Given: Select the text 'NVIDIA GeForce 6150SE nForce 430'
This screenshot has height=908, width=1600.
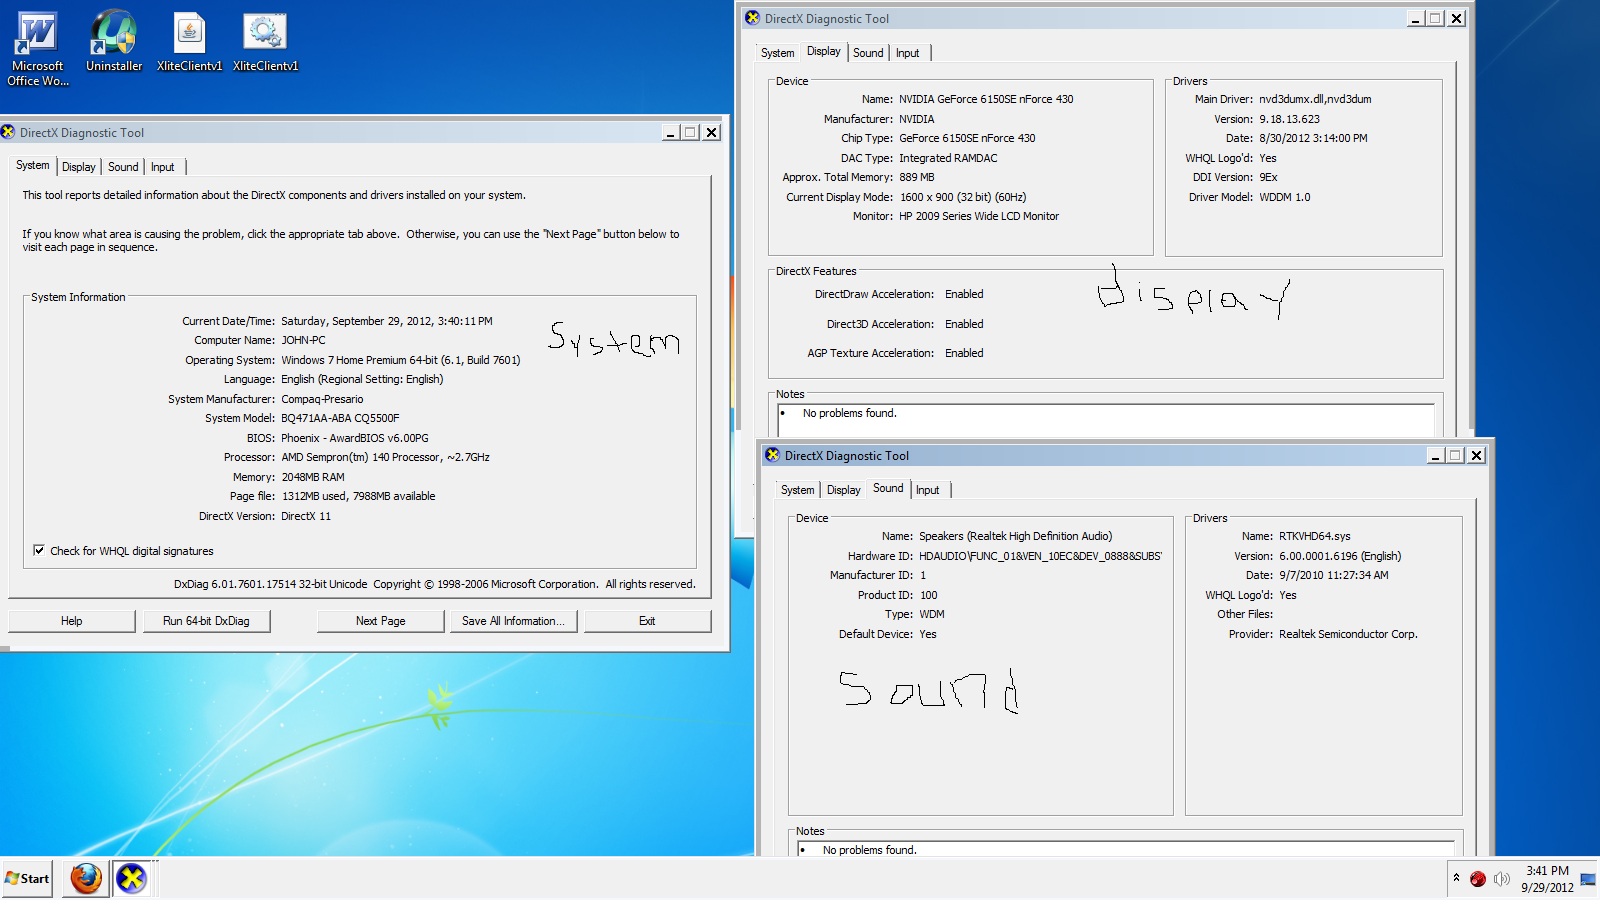Looking at the screenshot, I should pos(986,99).
